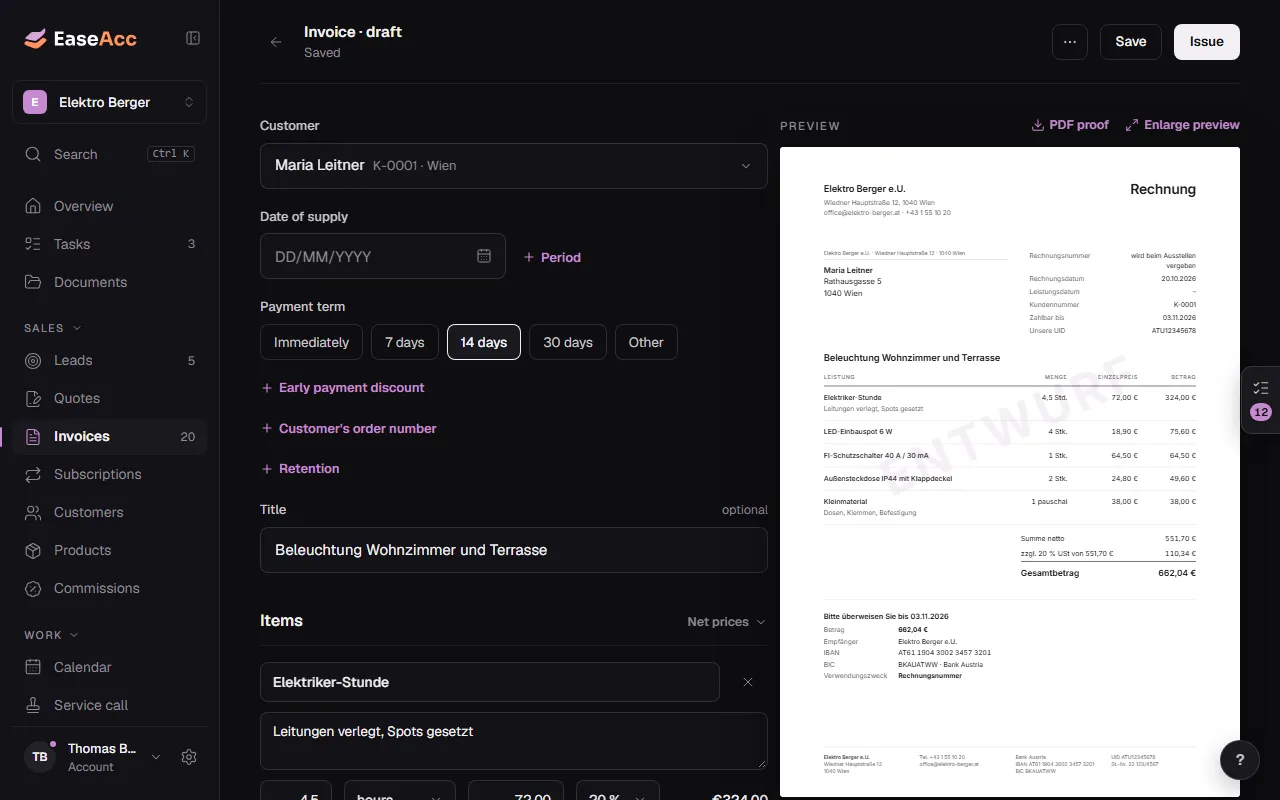
Task: Choose Other payment term
Action: pyautogui.click(x=646, y=342)
